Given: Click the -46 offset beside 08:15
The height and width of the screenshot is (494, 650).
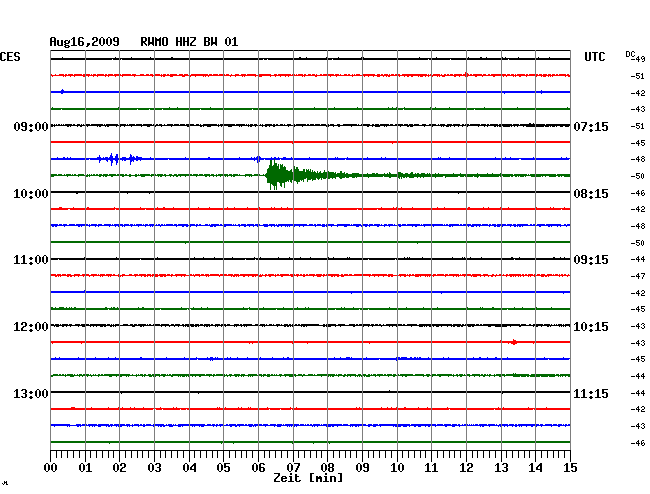Looking at the screenshot, I should click(638, 193).
